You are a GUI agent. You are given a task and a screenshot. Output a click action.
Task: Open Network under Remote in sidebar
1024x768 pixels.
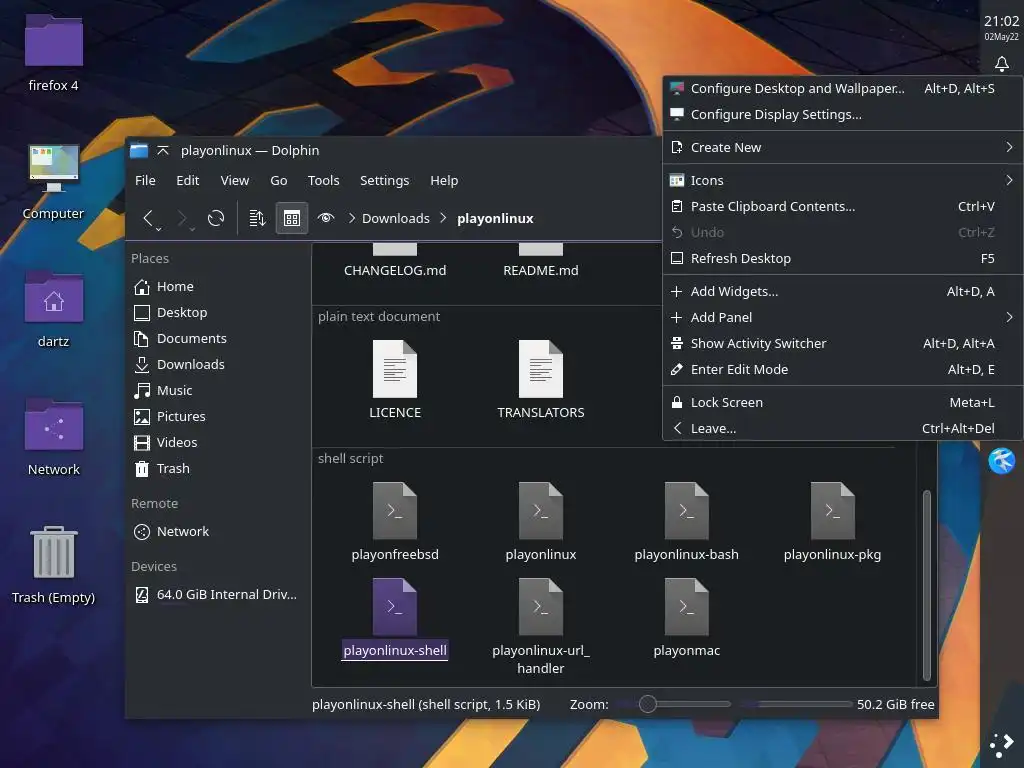coord(218,532)
